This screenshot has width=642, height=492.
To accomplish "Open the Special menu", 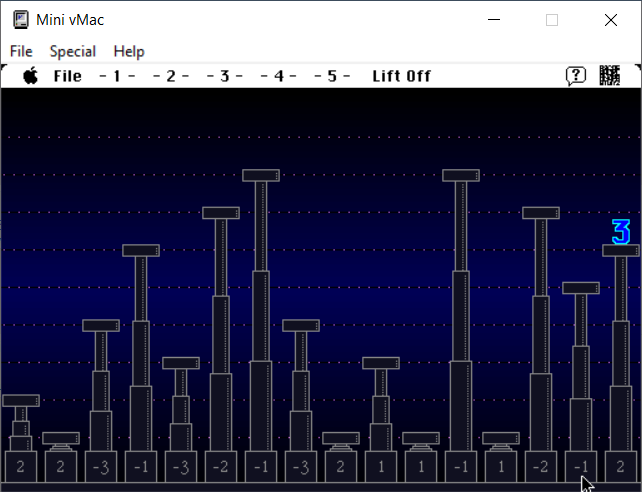I will coord(72,52).
